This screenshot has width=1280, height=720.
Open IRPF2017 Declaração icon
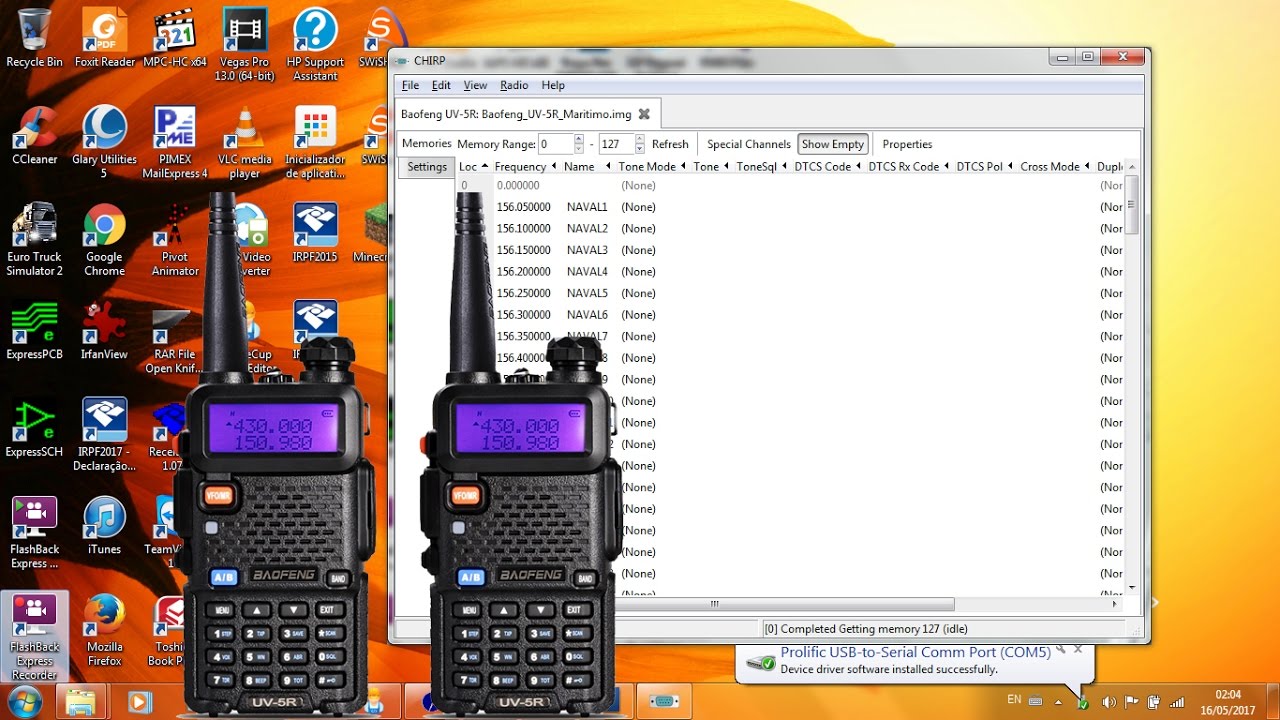coord(104,435)
